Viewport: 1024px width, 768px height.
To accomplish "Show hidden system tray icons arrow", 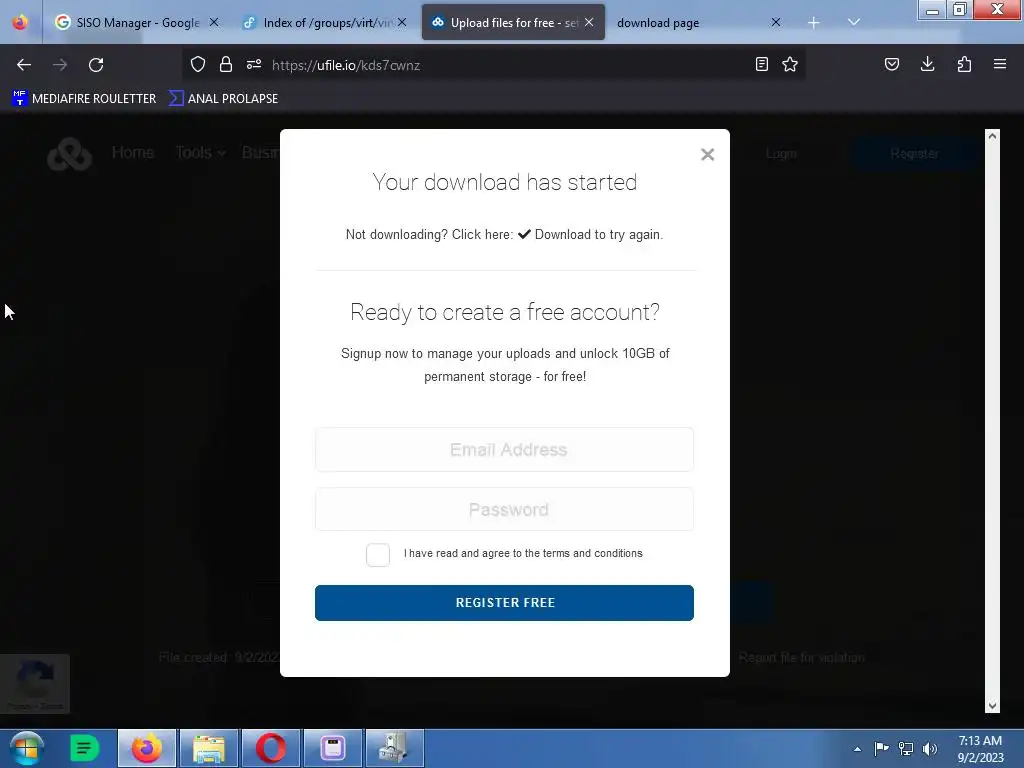I will point(857,749).
